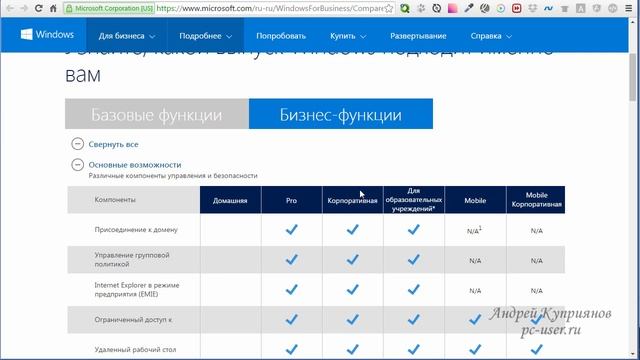Open the gray paw print extension

coord(421,8)
